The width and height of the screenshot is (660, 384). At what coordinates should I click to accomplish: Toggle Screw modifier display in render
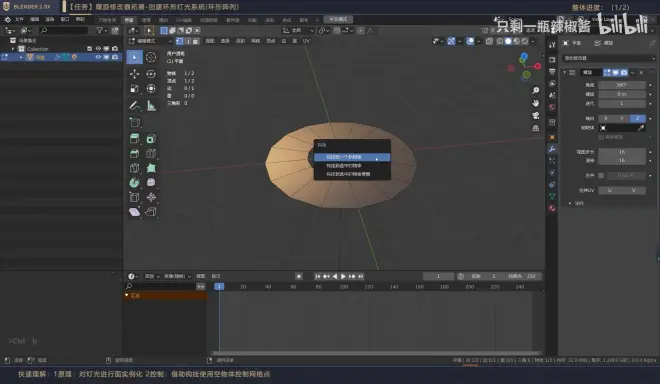[x=624, y=72]
